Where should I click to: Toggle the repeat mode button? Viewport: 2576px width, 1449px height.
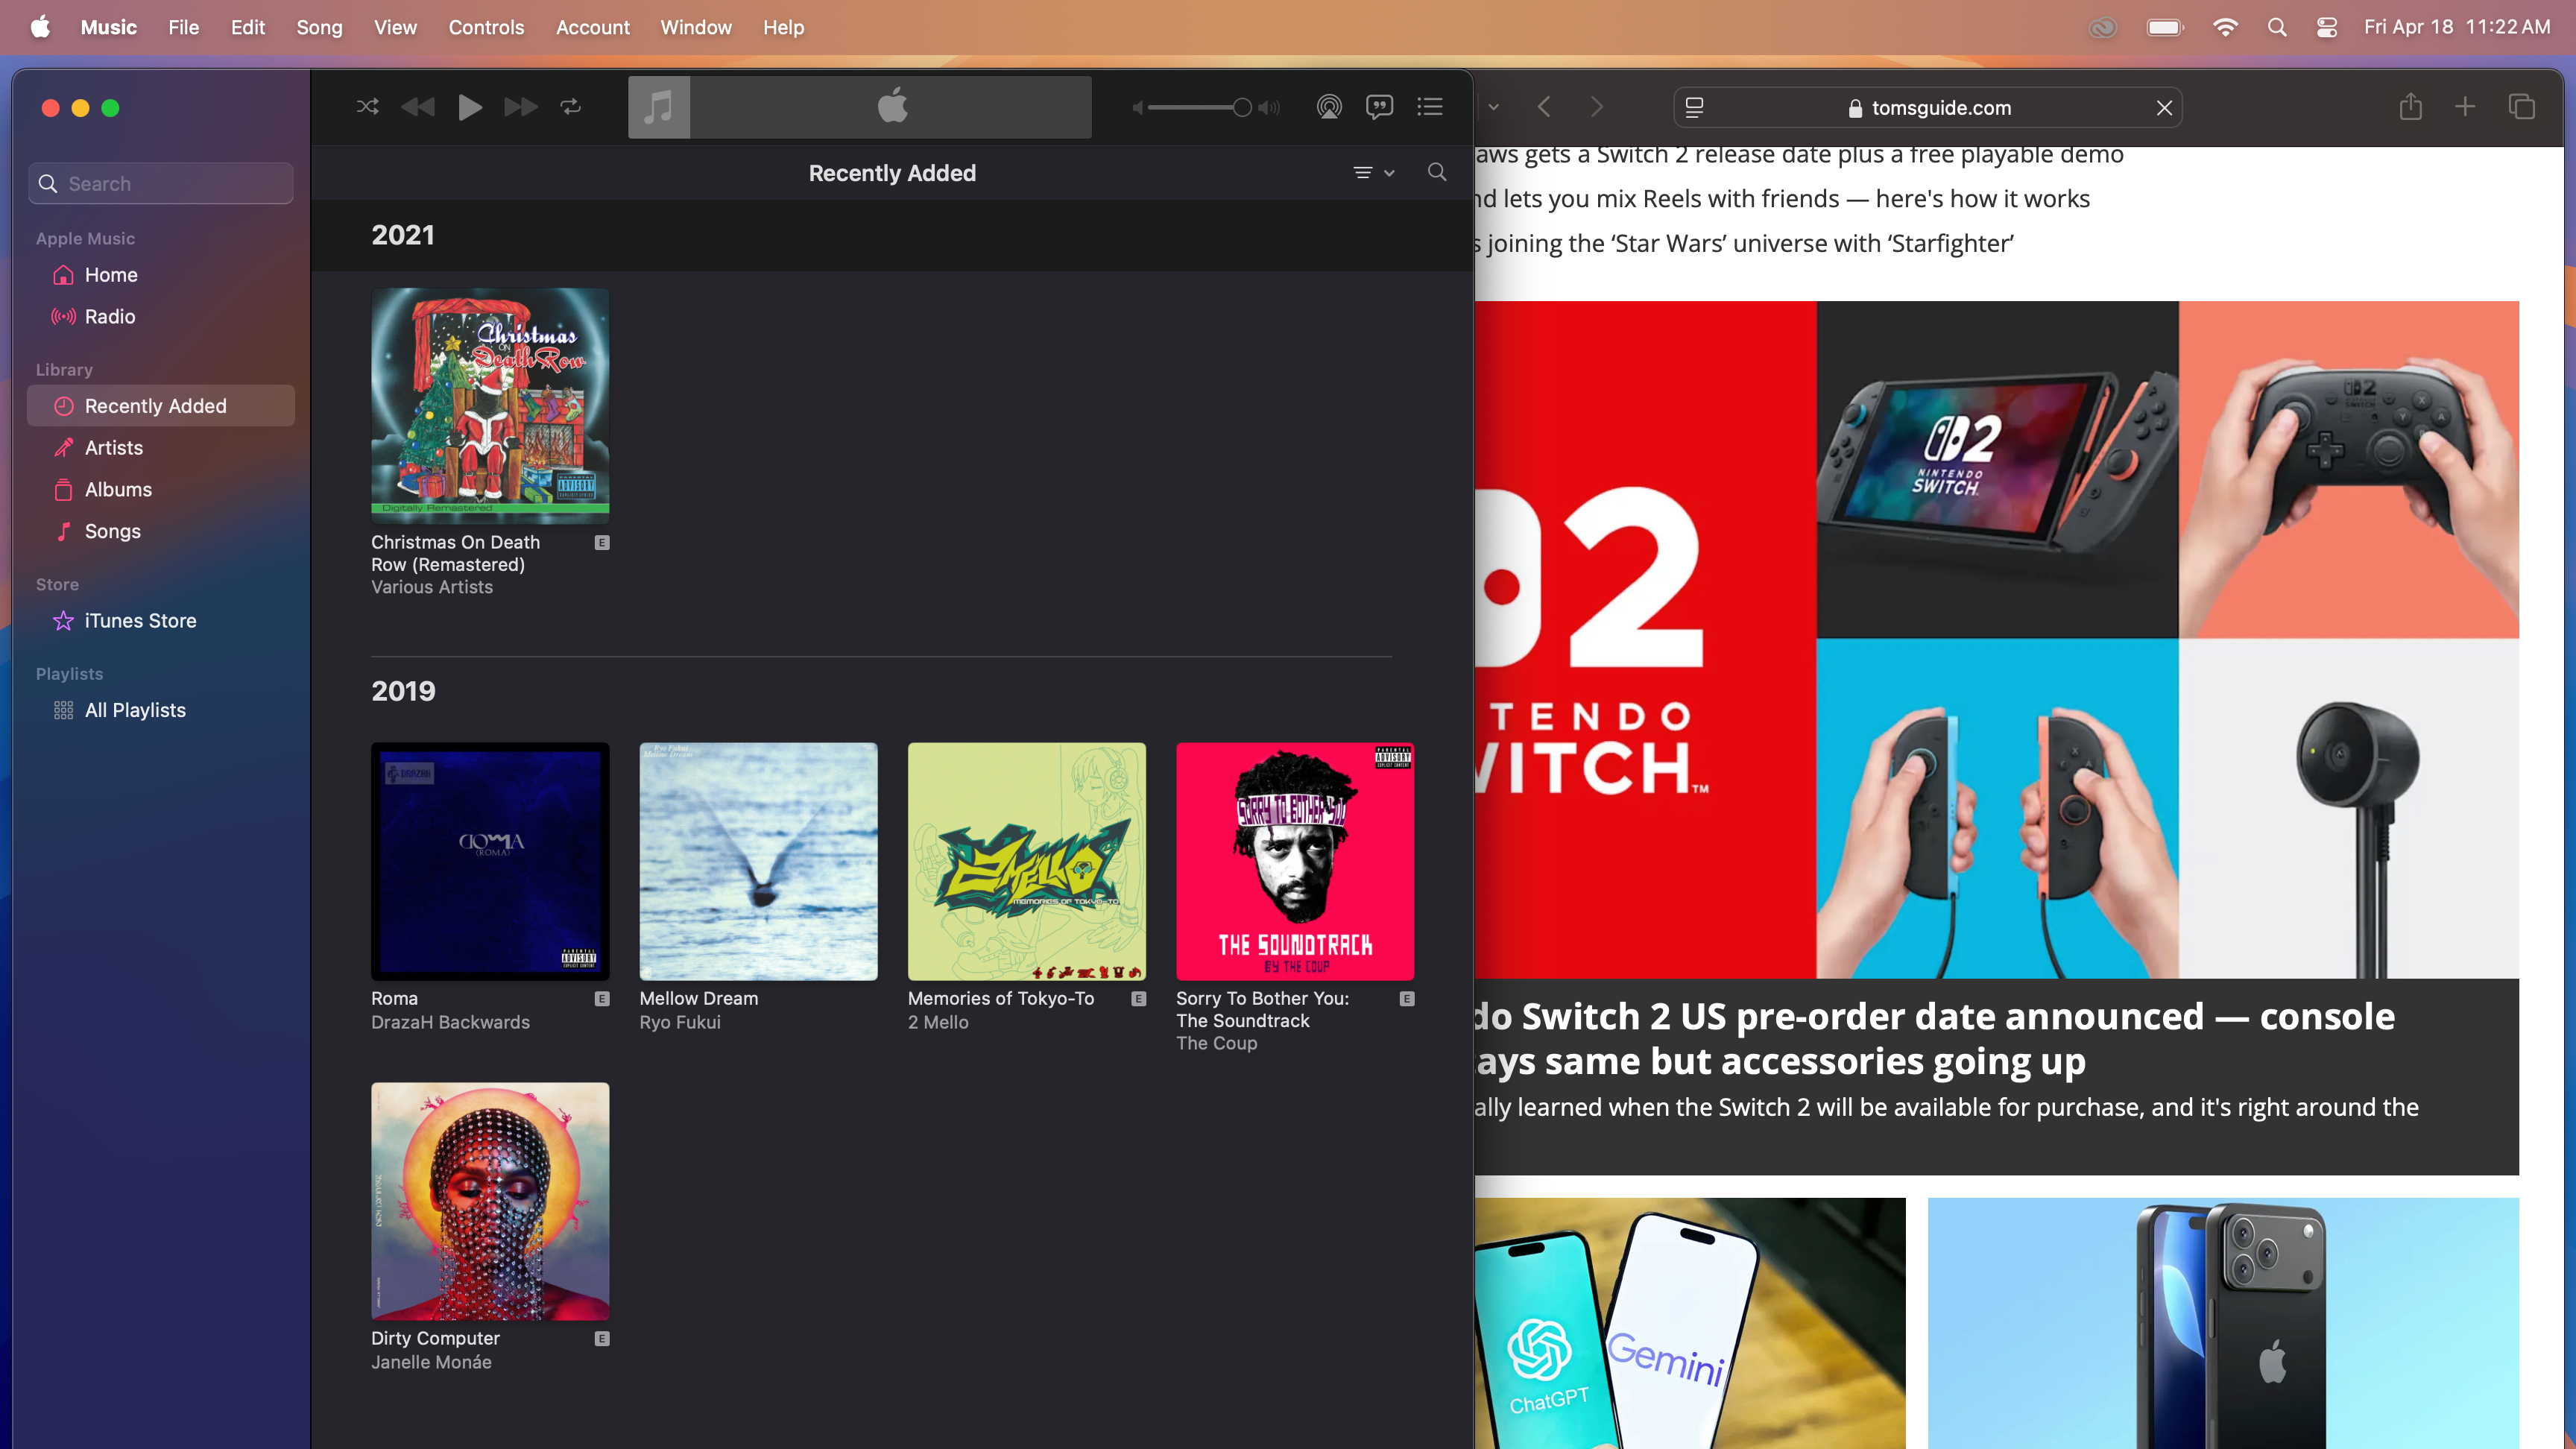point(571,107)
